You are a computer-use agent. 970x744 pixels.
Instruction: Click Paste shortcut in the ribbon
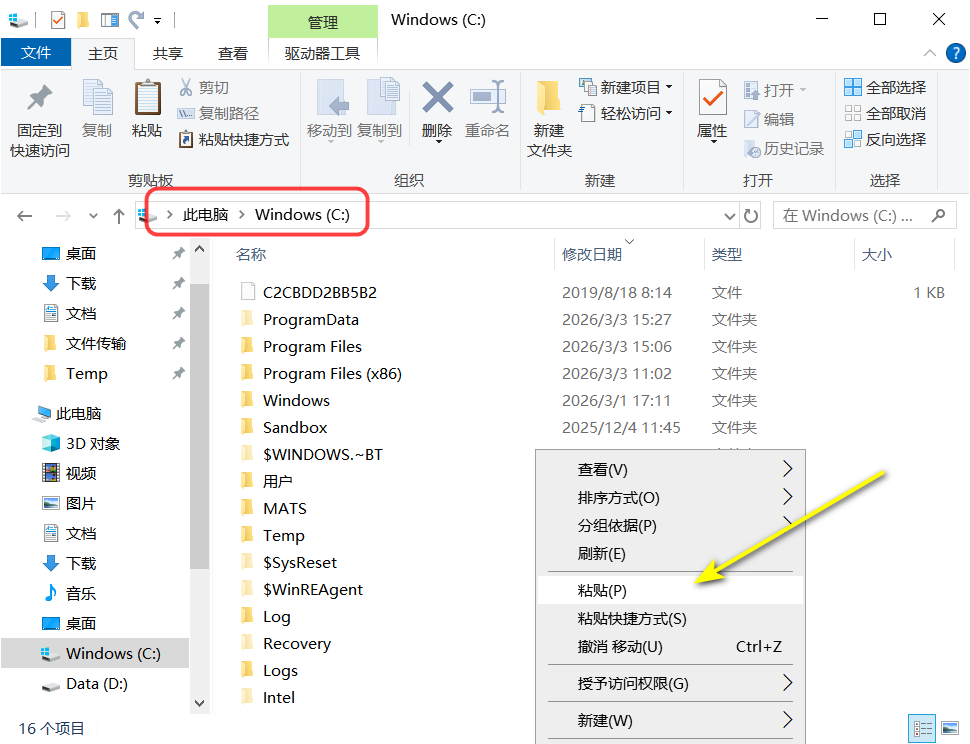click(233, 140)
